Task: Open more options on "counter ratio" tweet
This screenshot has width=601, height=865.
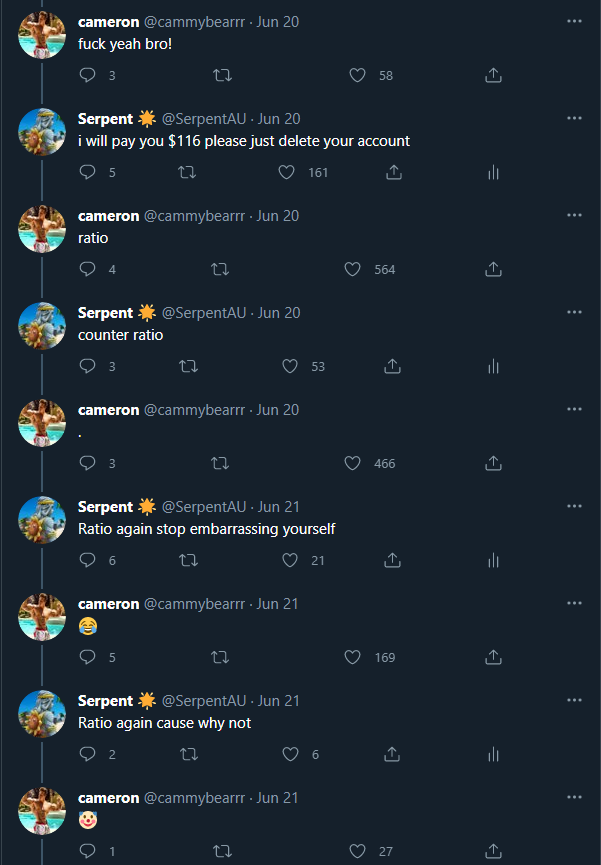Action: click(574, 312)
